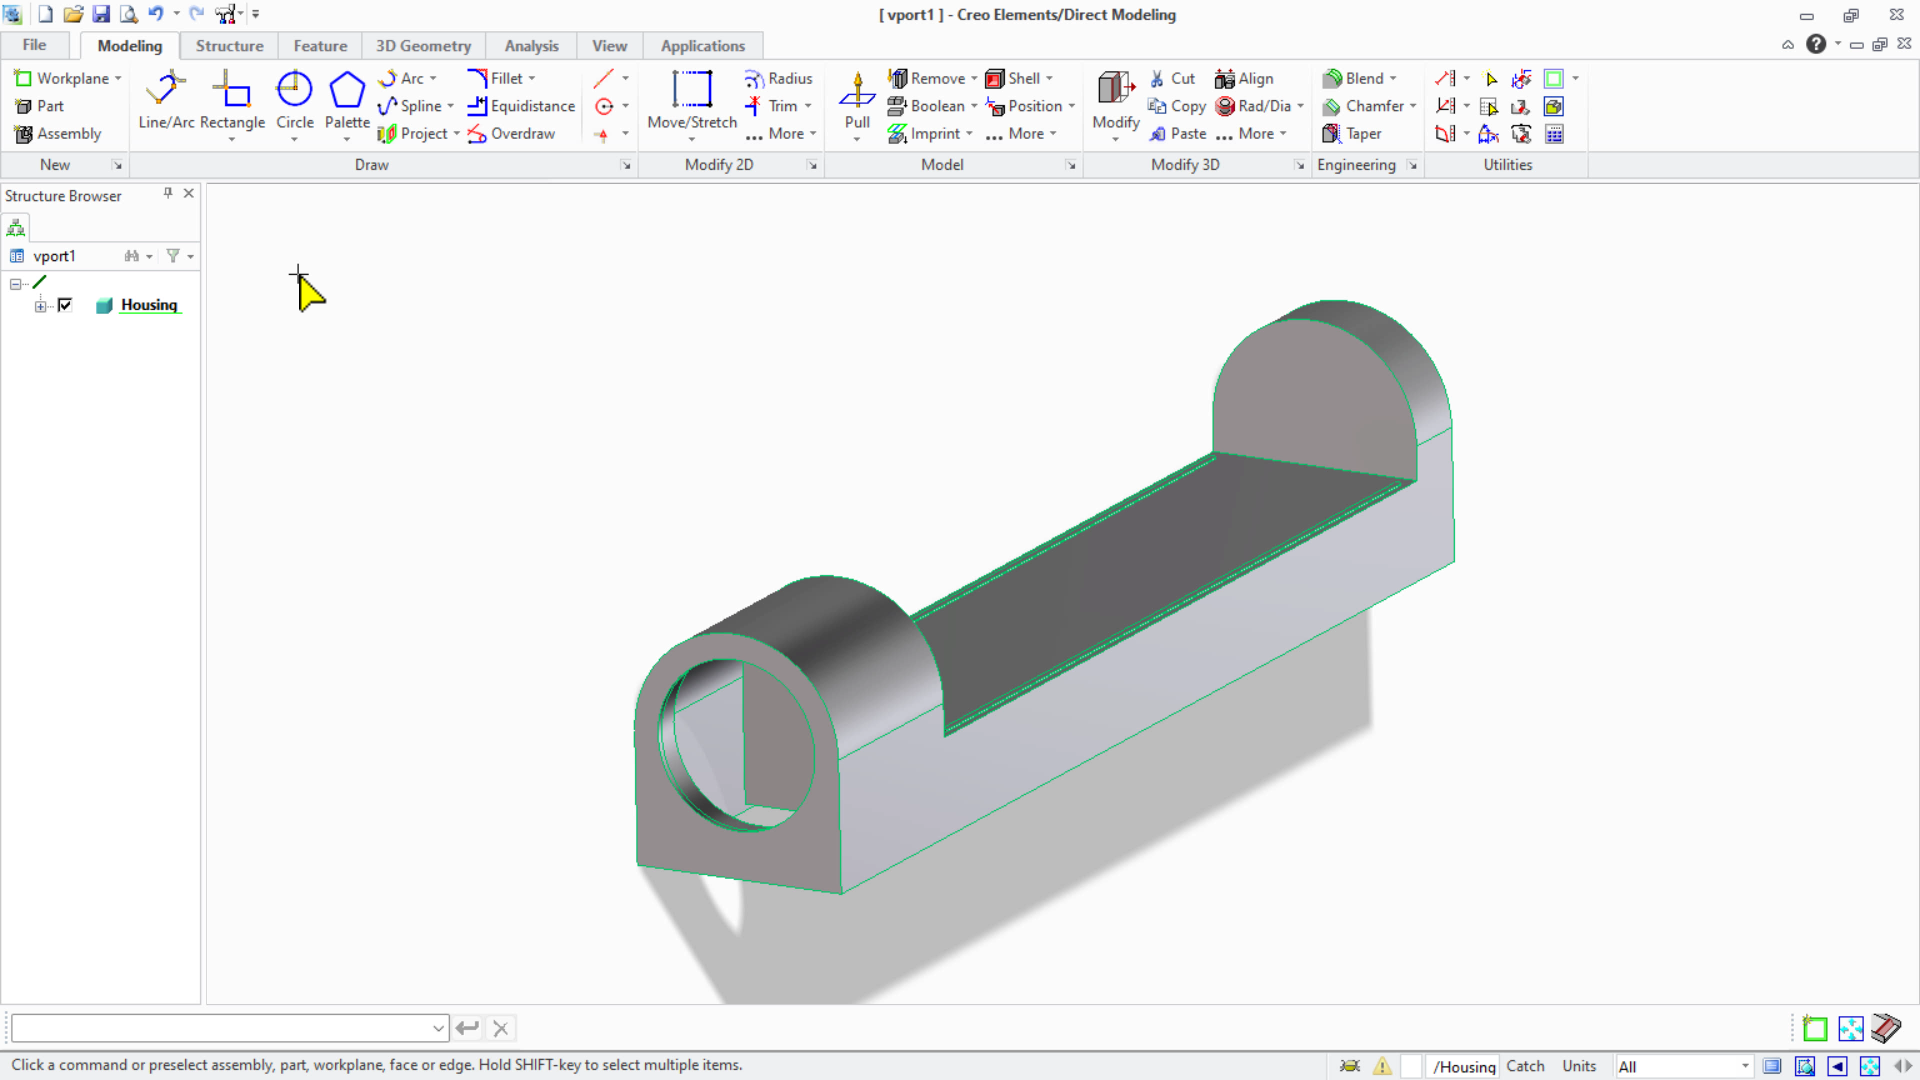Screen dimensions: 1920x1080
Task: Switch to the Structure ribbon tab
Action: (x=230, y=46)
